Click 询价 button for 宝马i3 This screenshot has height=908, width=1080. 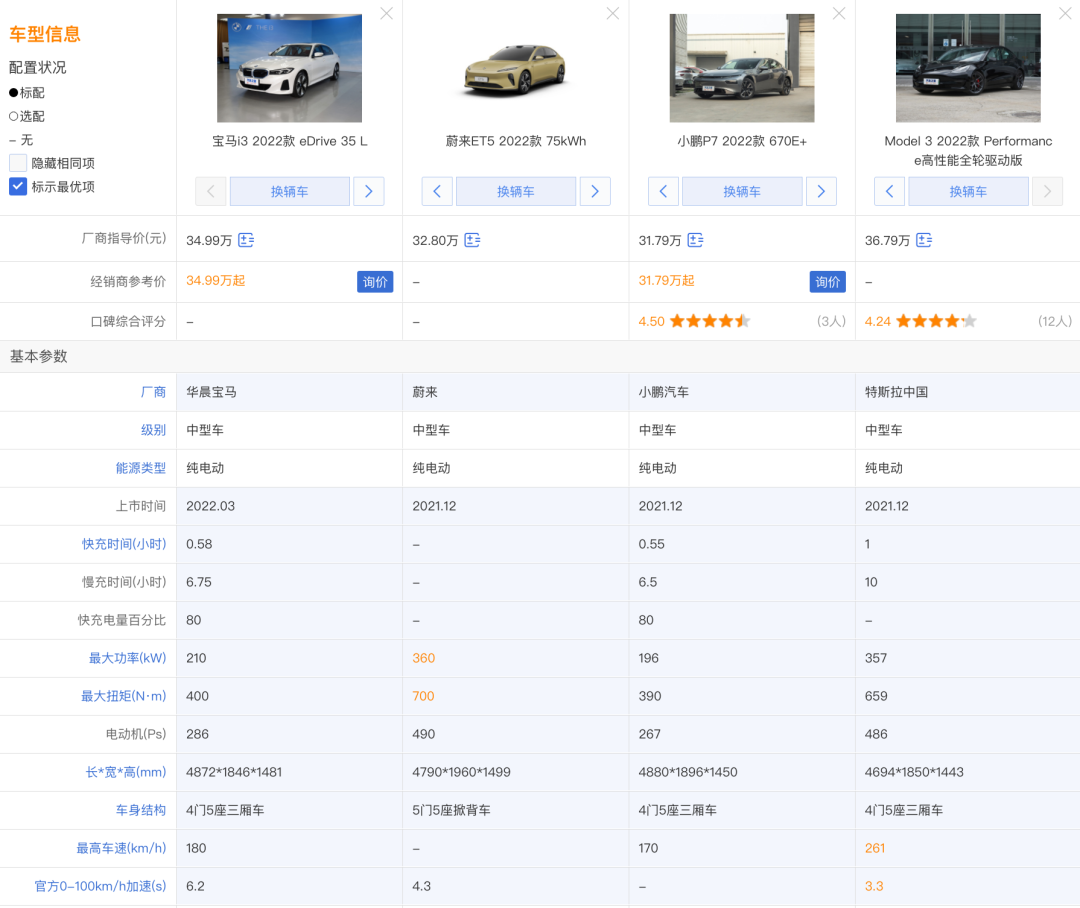pos(375,282)
